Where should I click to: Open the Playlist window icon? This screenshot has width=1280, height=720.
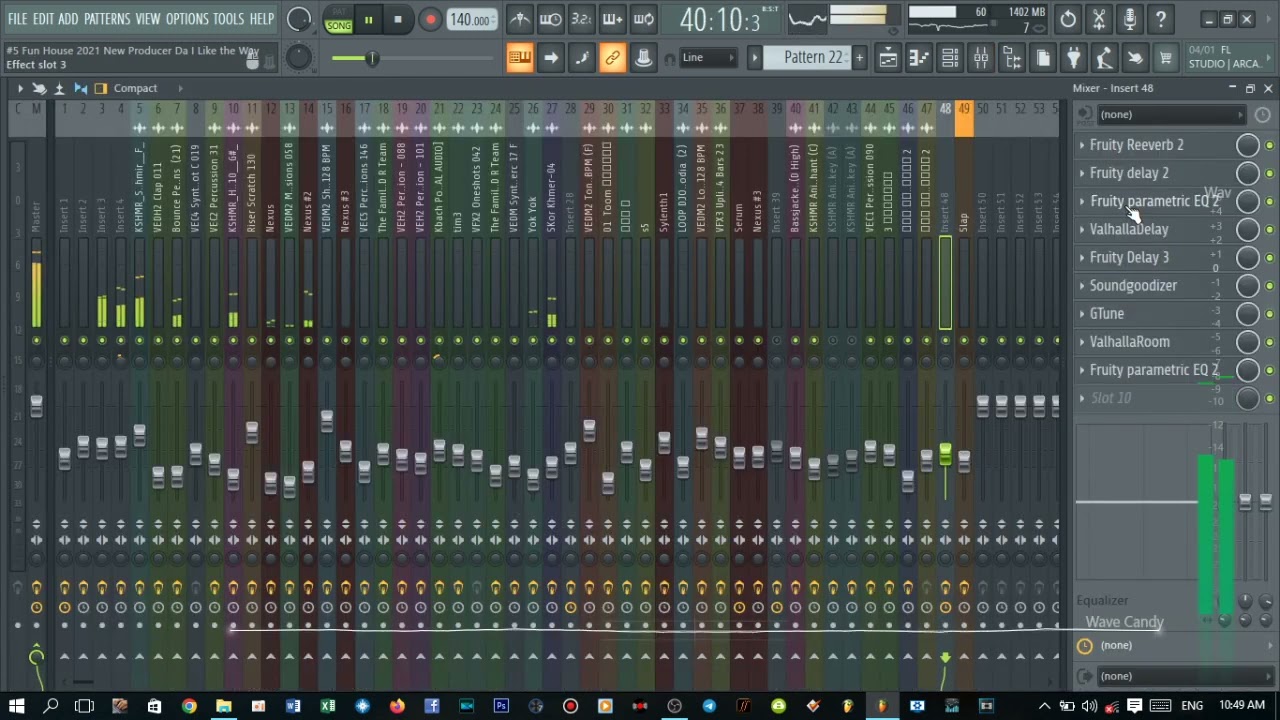[x=888, y=59]
